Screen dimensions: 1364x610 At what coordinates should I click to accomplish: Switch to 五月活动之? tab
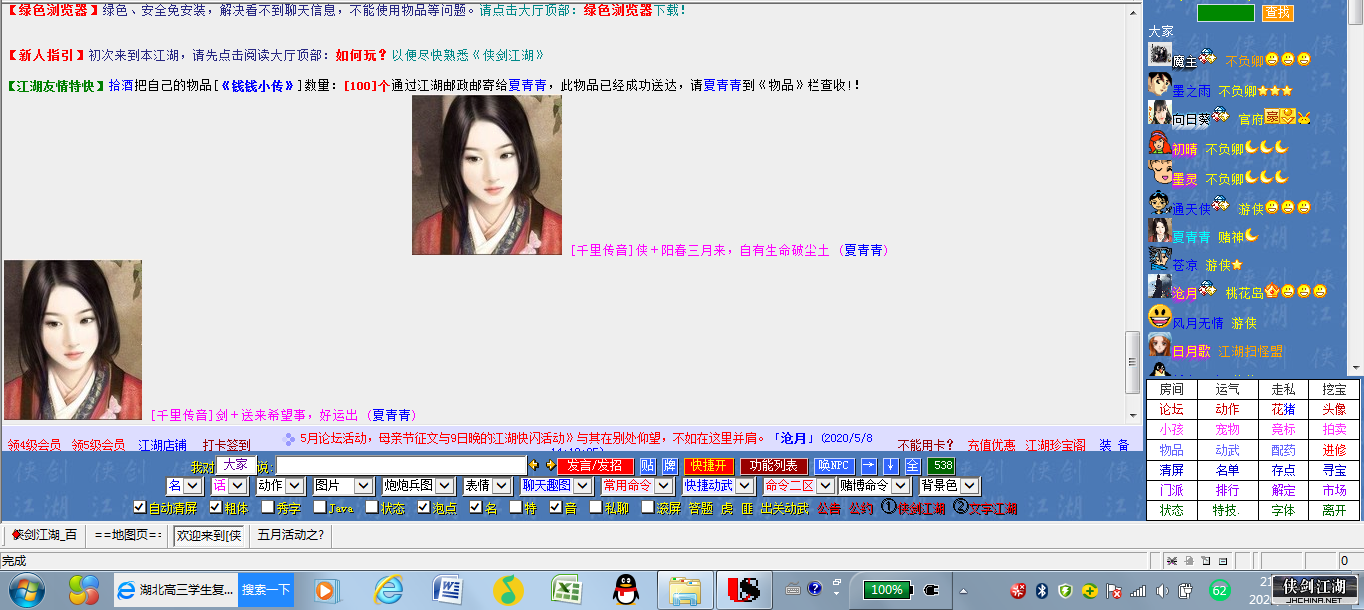coord(290,535)
